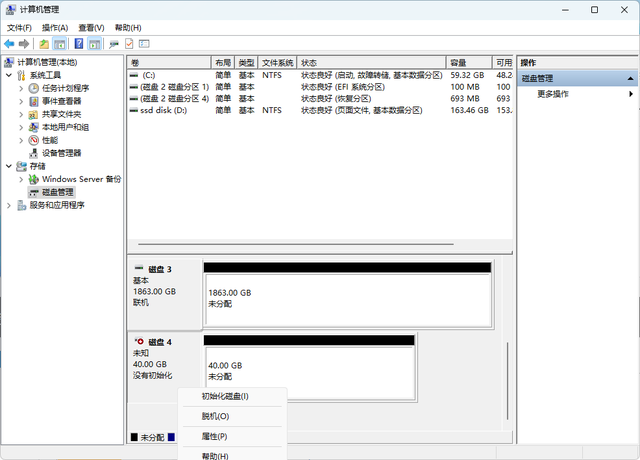Sort by the 文件系统 column header
This screenshot has height=460, width=640.
click(x=278, y=63)
